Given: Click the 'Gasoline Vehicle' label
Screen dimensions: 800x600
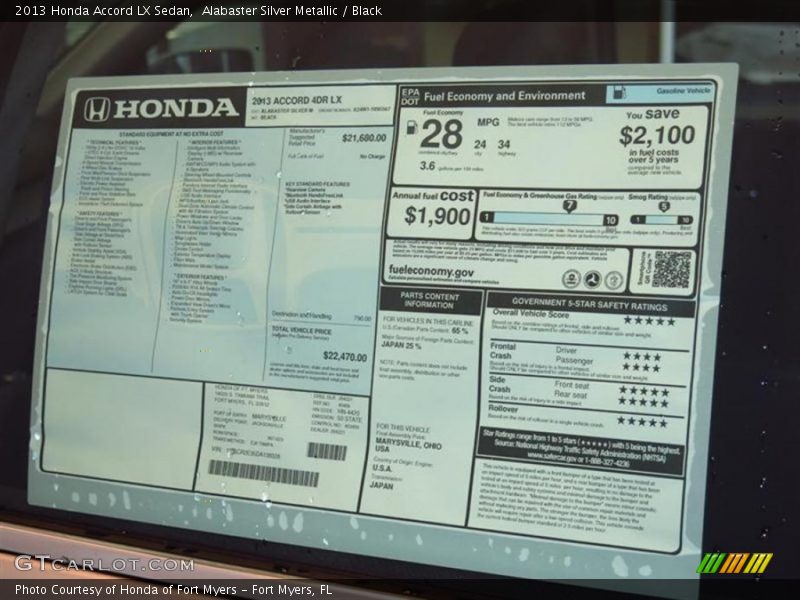Looking at the screenshot, I should pyautogui.click(x=683, y=90).
